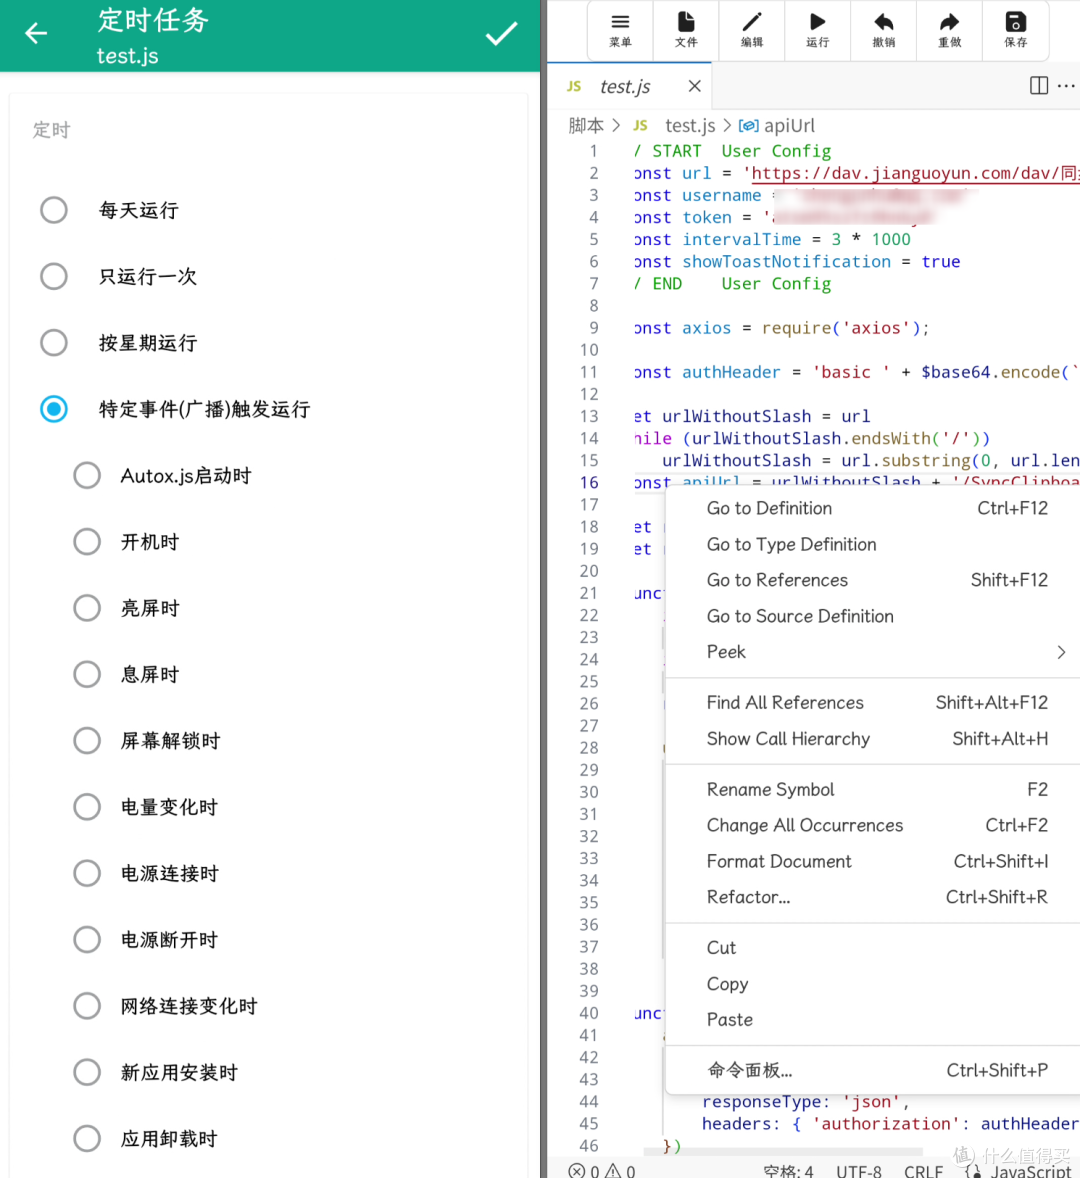Confirm the scheduled task with the checkmark
The width and height of the screenshot is (1080, 1178).
[501, 33]
